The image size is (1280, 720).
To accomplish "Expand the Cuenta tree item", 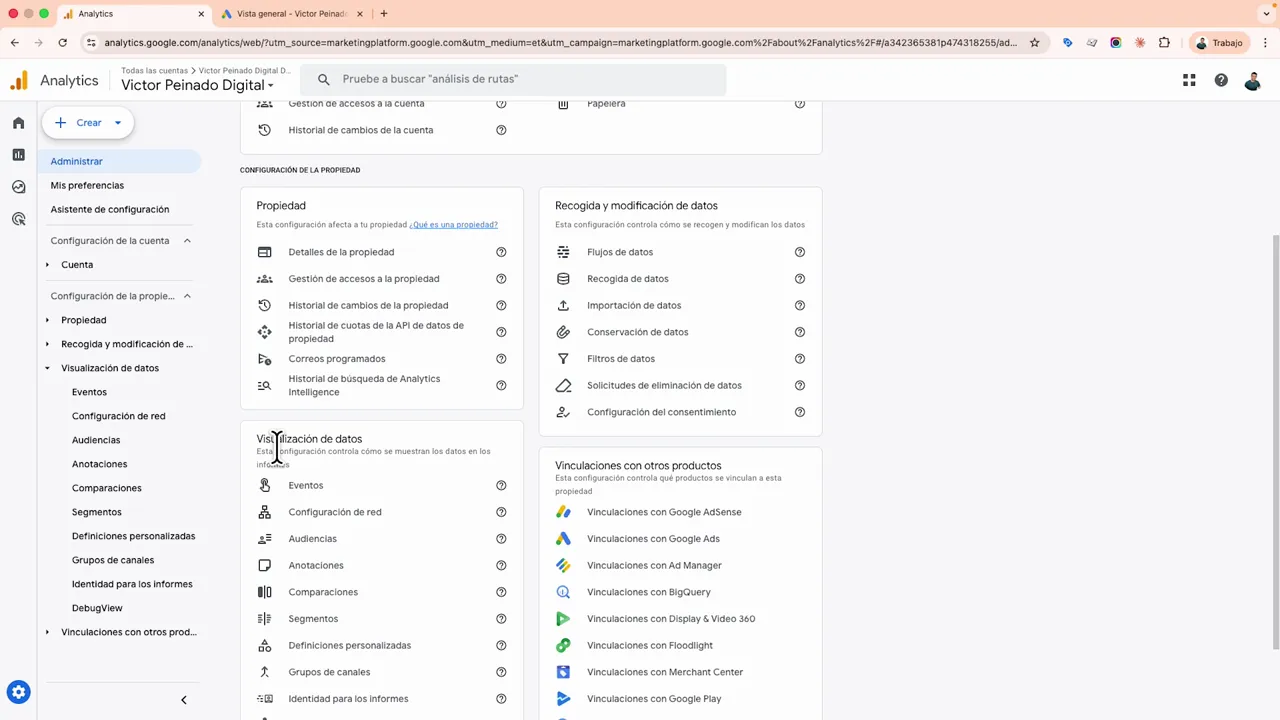I will pos(47,265).
